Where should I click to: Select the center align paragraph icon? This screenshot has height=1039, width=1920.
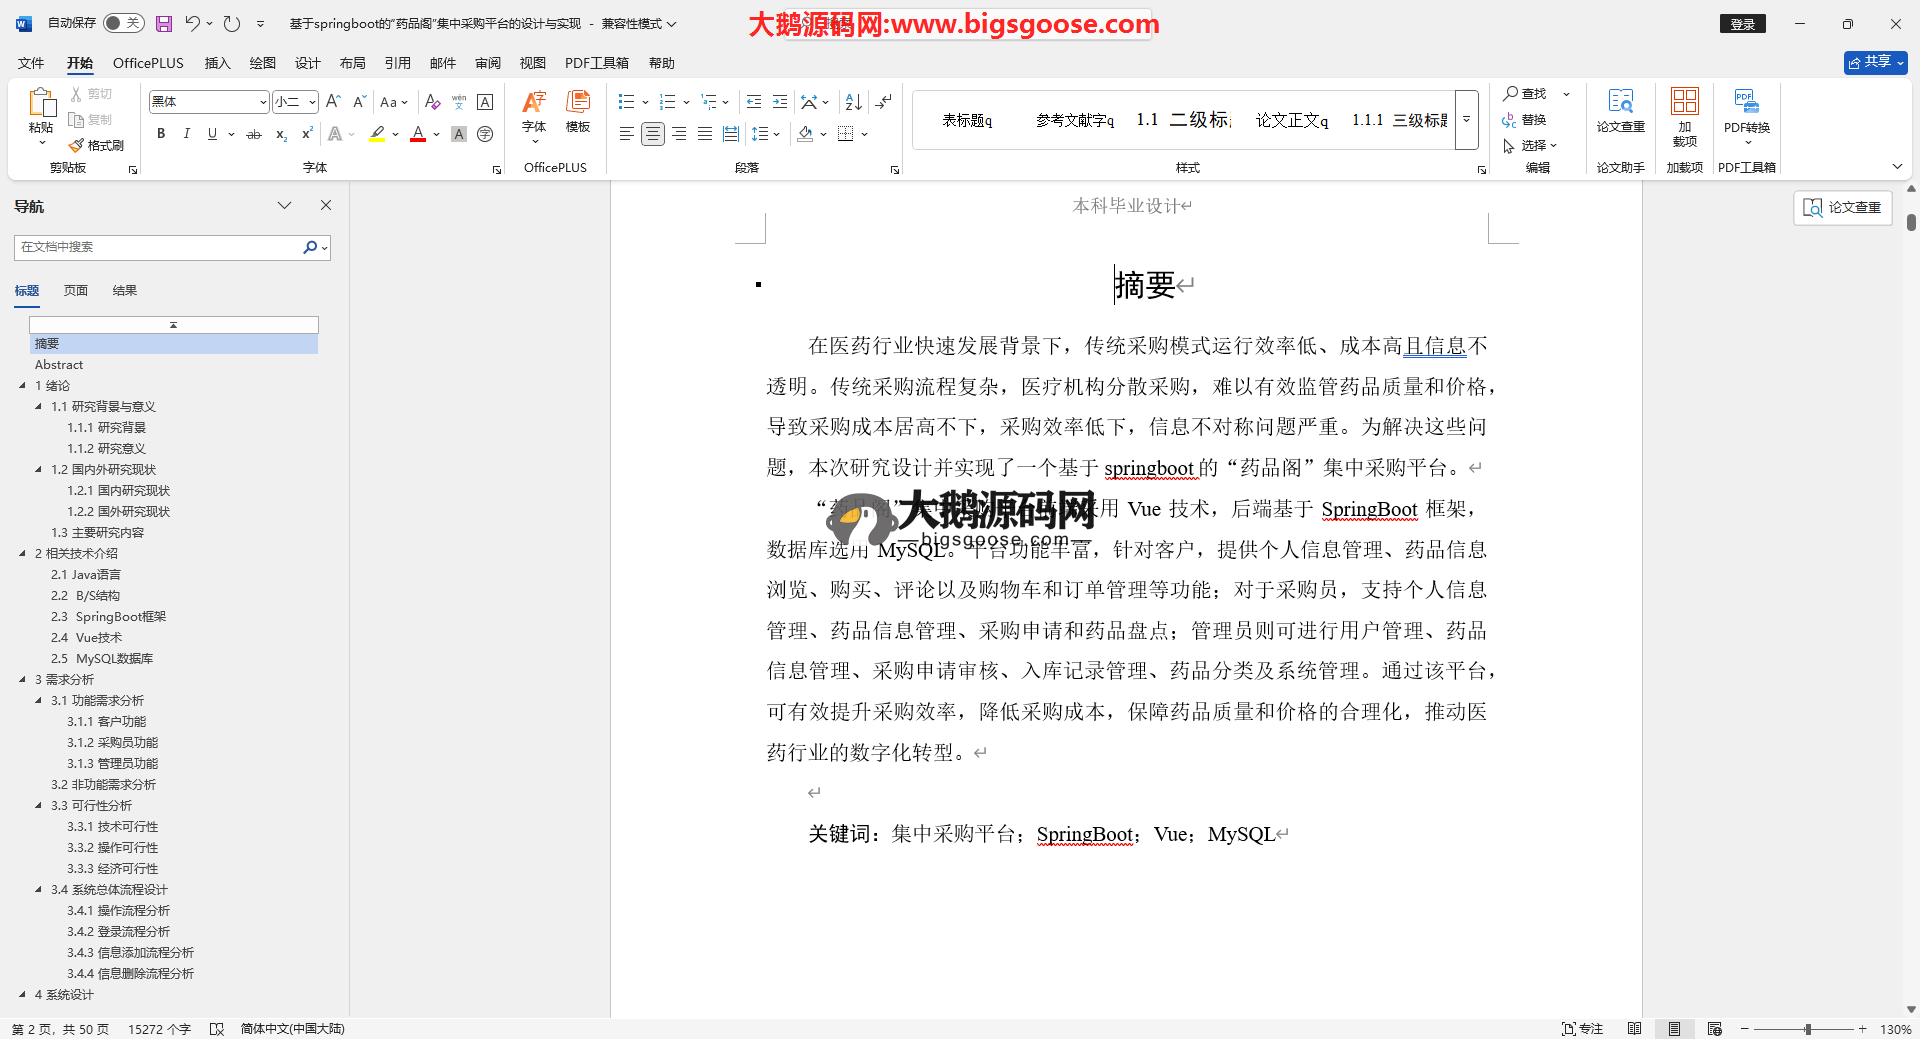pos(652,134)
